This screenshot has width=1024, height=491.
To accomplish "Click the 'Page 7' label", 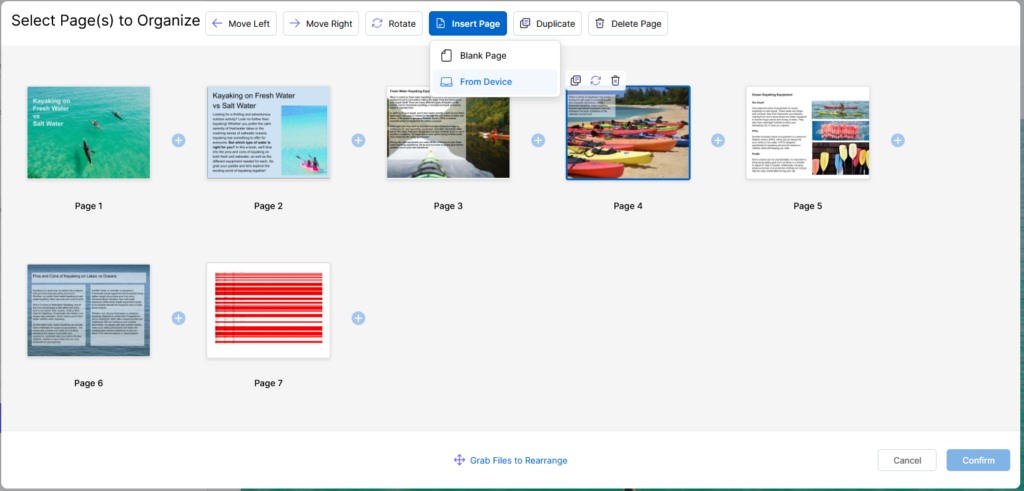I will 268,383.
